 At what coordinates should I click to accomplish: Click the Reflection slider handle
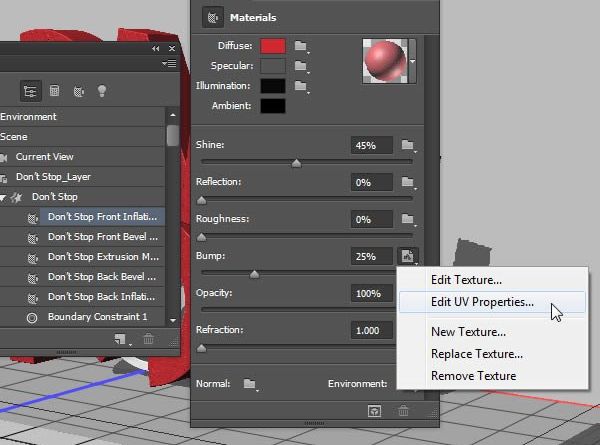[x=201, y=200]
